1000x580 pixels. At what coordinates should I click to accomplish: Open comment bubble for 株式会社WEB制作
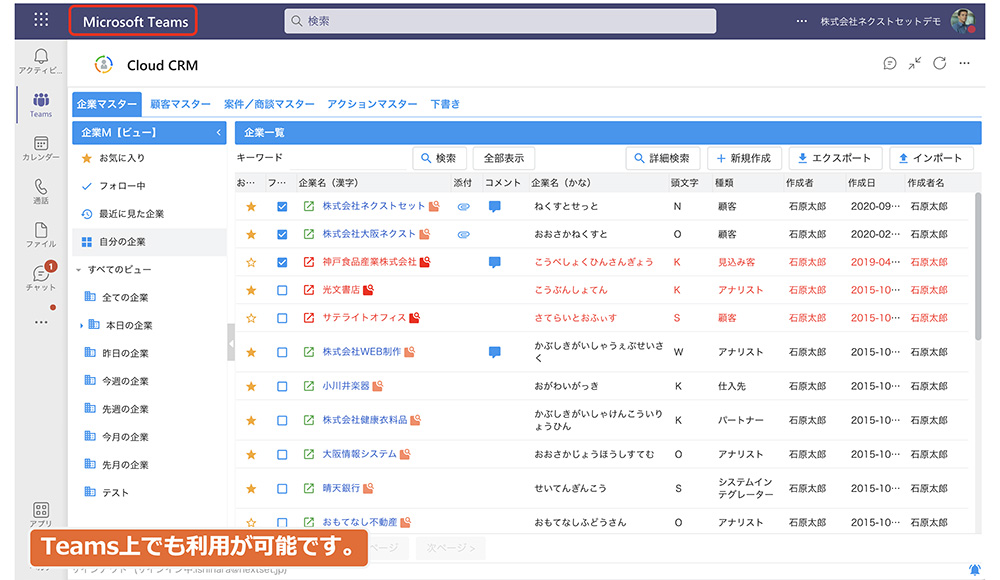494,352
